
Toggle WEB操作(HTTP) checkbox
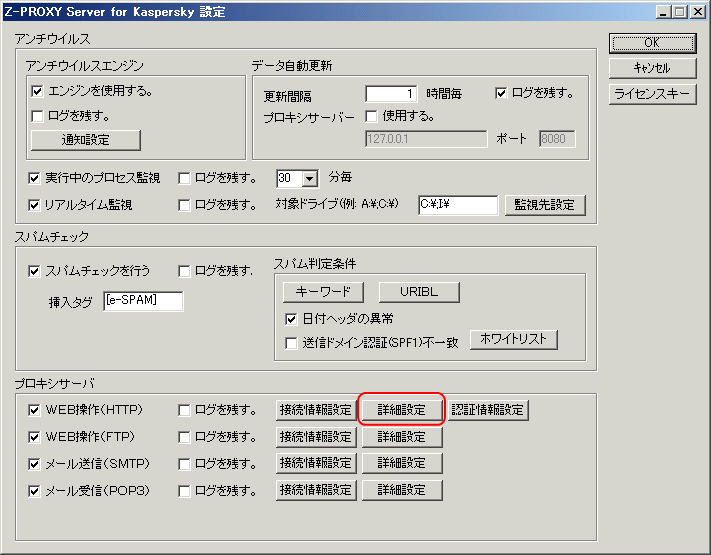coord(34,410)
